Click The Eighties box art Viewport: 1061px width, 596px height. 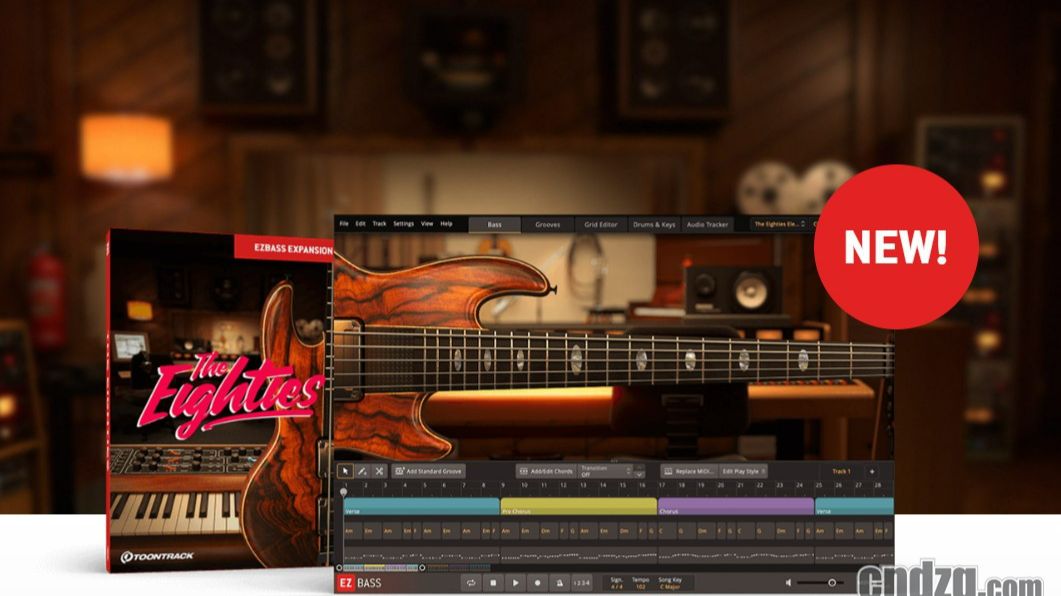point(220,400)
